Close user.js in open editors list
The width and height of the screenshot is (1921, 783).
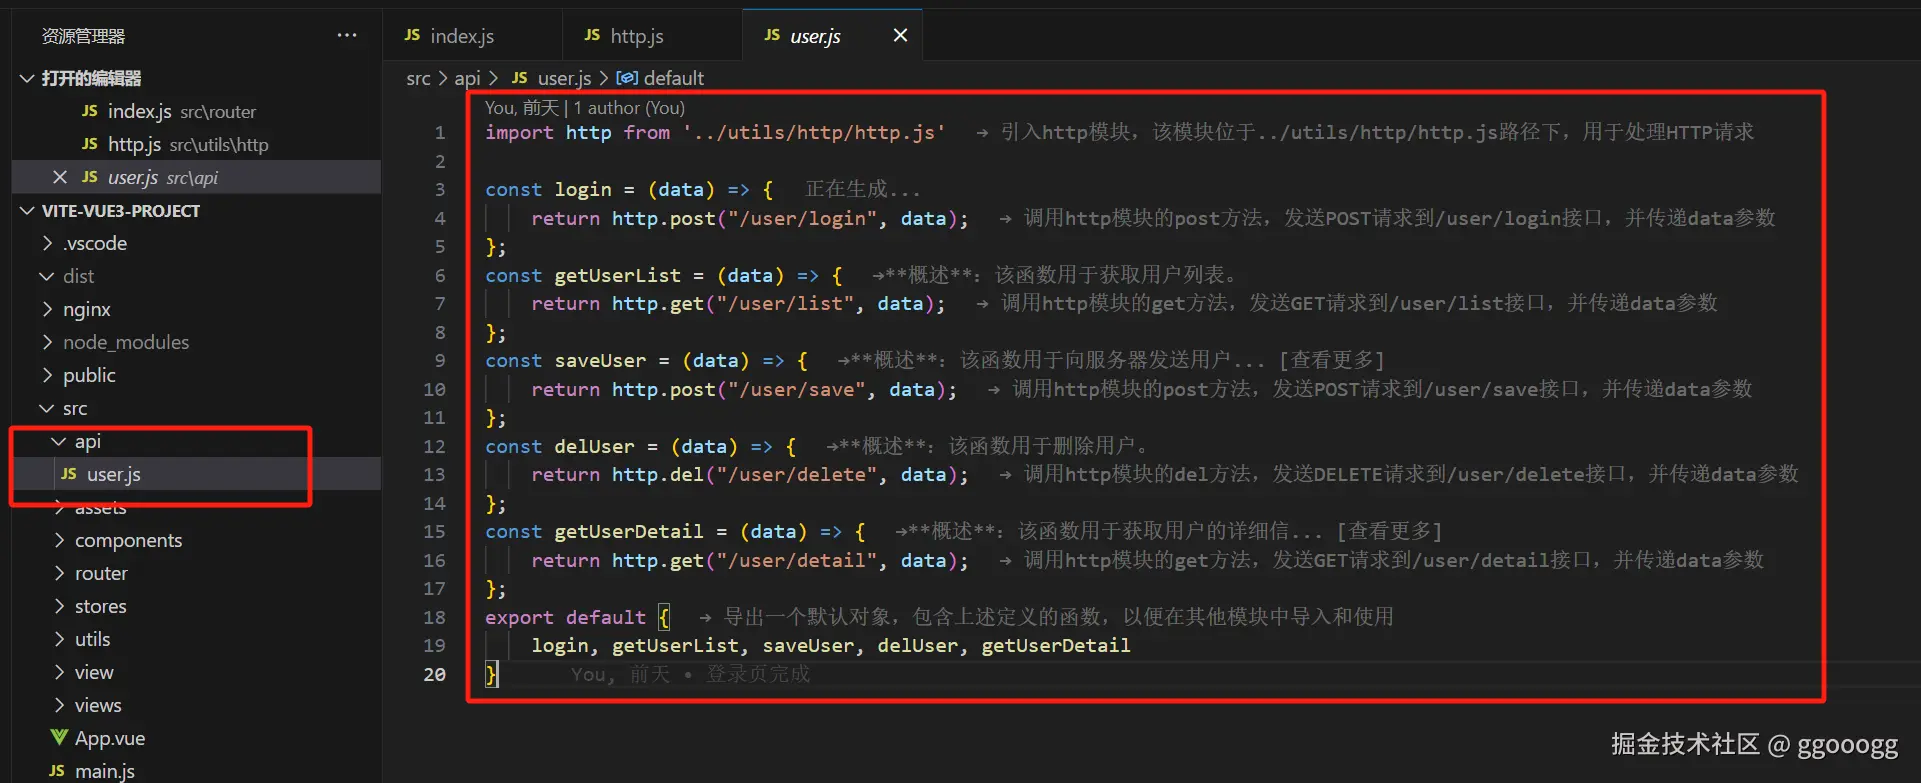pyautogui.click(x=60, y=177)
